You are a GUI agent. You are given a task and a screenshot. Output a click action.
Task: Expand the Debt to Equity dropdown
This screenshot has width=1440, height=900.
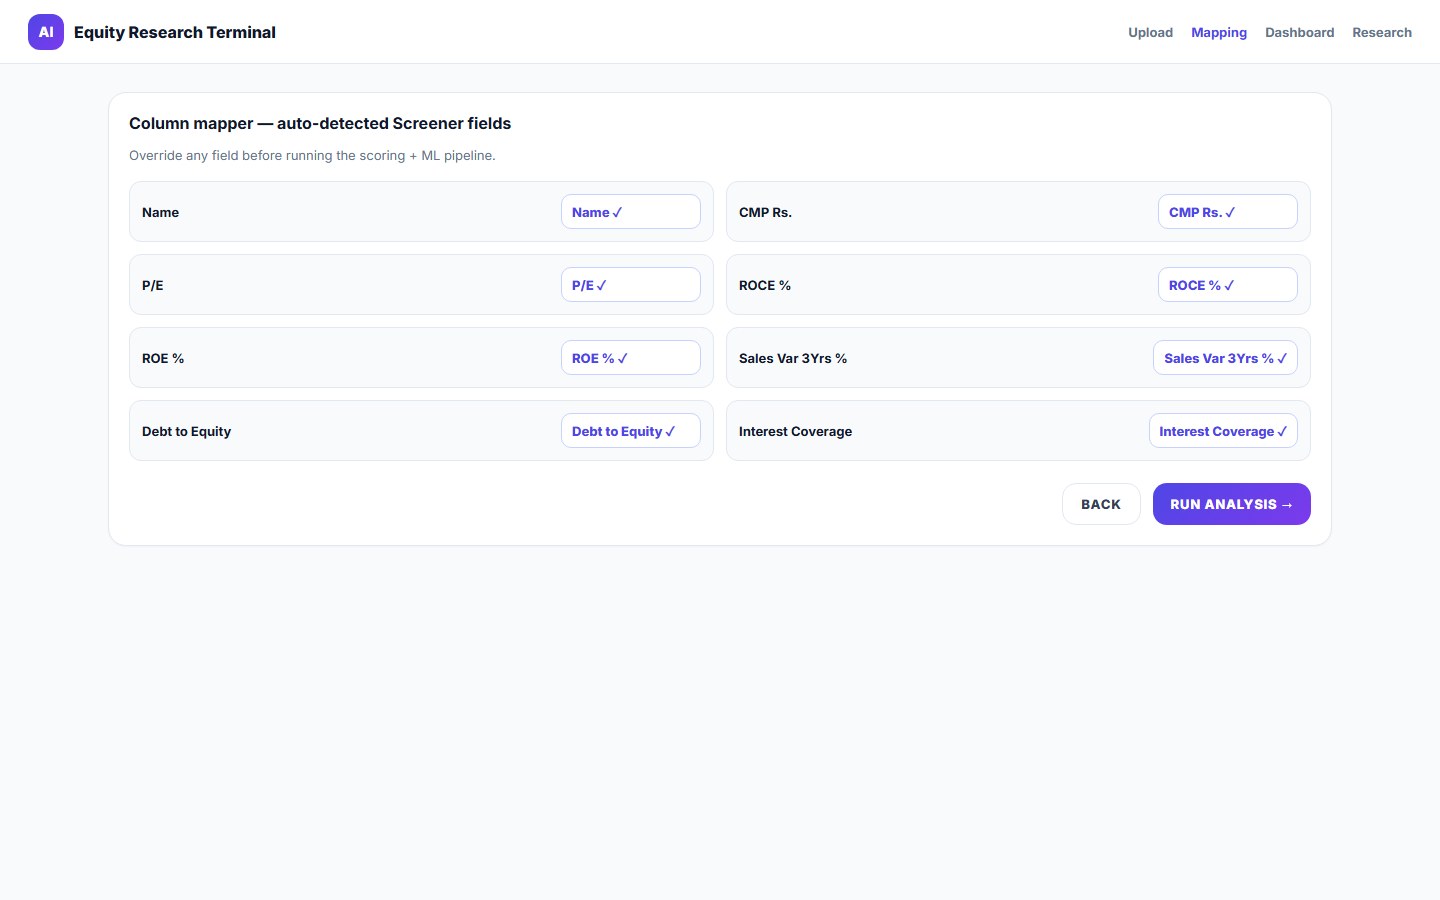(631, 431)
